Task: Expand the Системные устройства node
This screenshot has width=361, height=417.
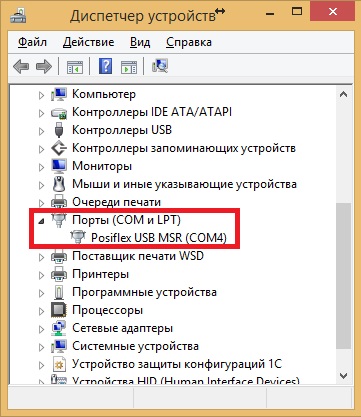Action: 41,347
